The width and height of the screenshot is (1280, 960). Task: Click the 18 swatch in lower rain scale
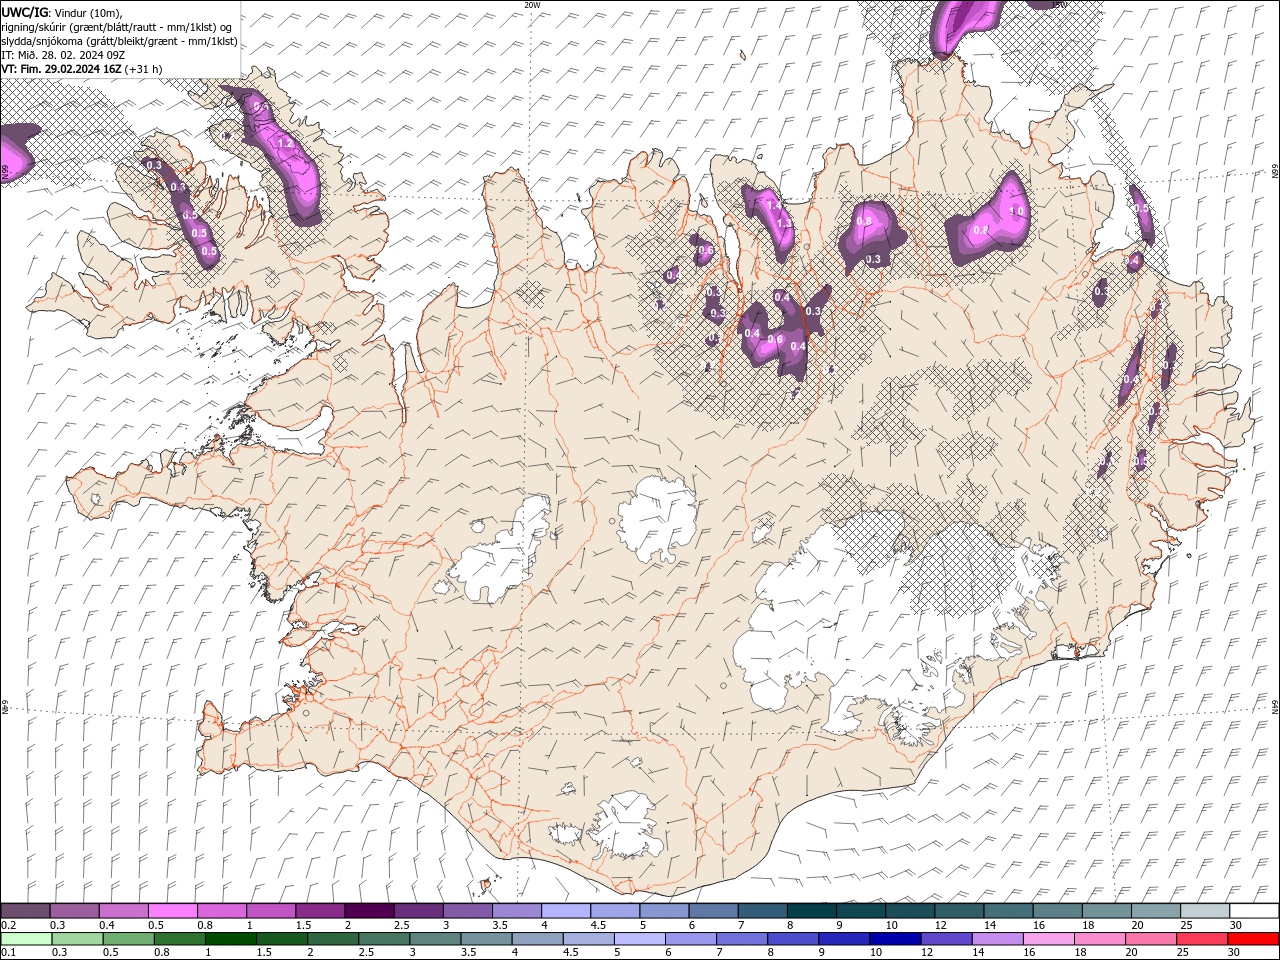pyautogui.click(x=1098, y=939)
